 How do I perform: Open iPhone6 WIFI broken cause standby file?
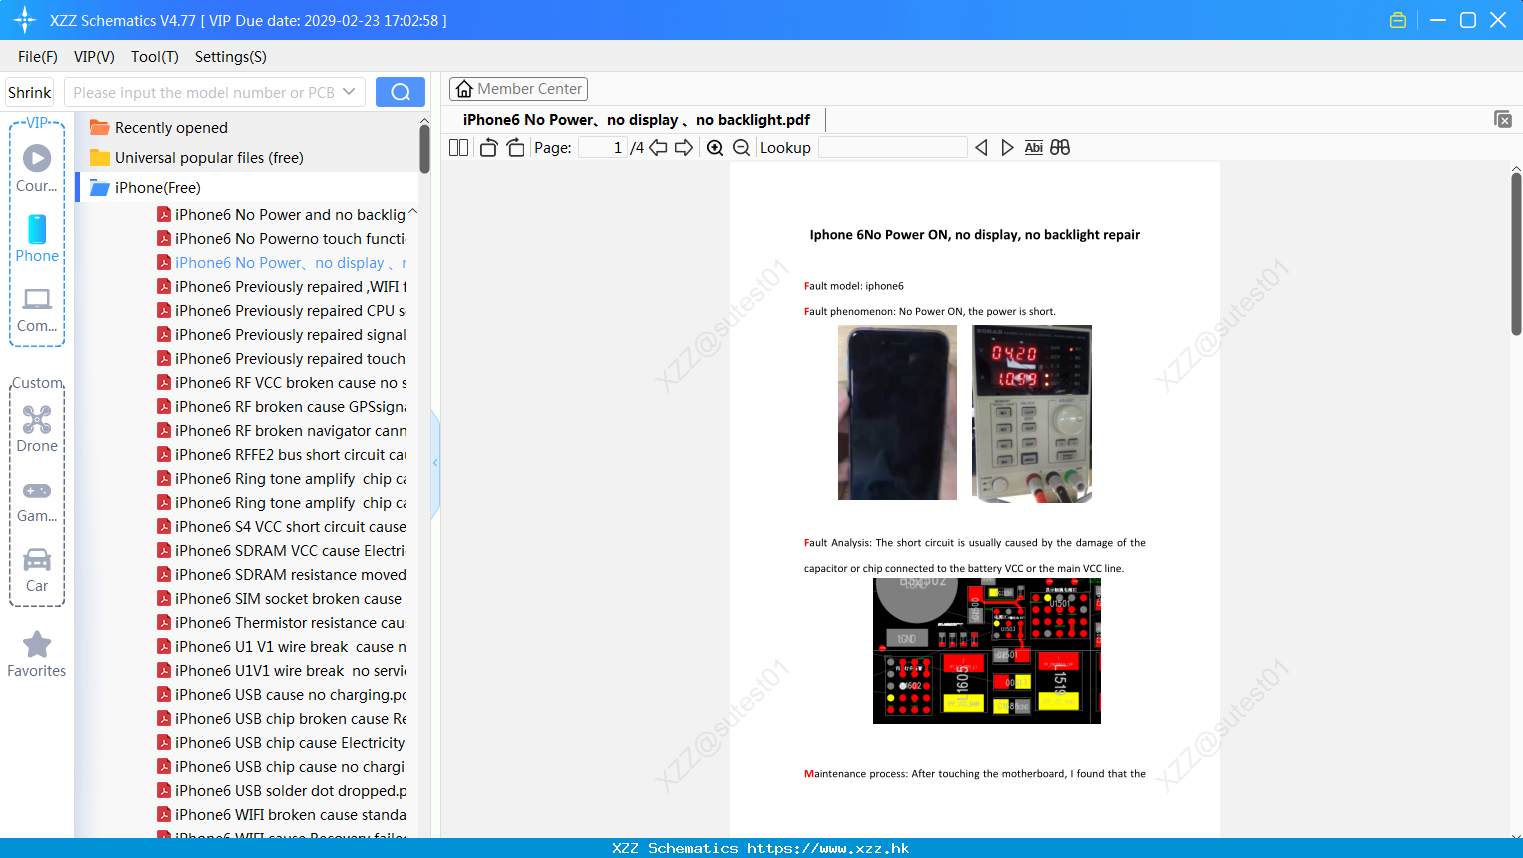(x=281, y=815)
